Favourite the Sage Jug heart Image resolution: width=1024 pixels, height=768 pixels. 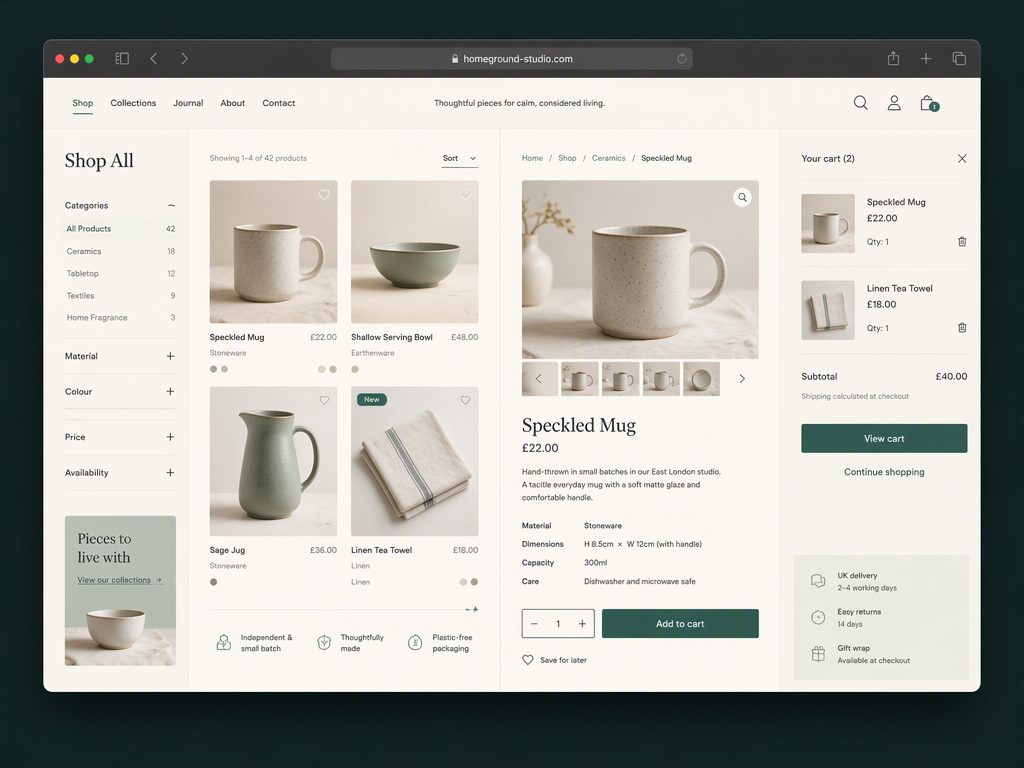tap(324, 400)
